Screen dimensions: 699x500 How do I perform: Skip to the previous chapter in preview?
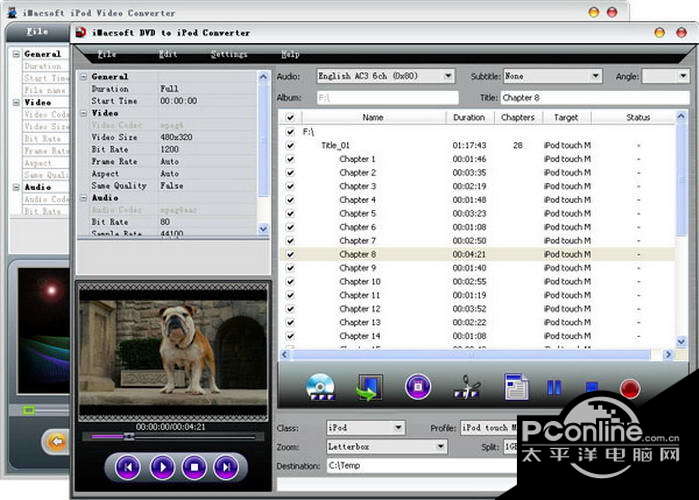[128, 466]
